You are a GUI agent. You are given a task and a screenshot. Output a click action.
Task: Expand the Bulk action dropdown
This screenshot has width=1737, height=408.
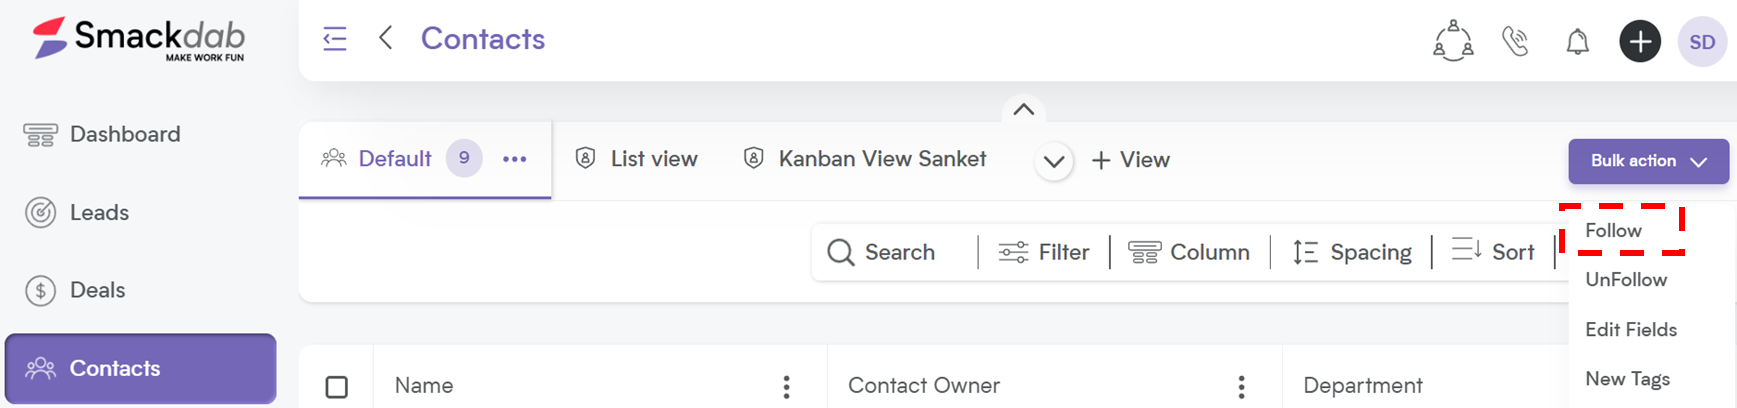pyautogui.click(x=1648, y=161)
